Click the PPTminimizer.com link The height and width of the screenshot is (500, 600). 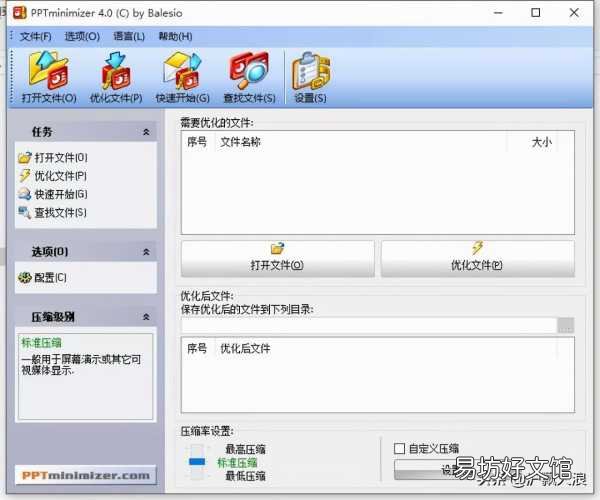click(x=86, y=476)
